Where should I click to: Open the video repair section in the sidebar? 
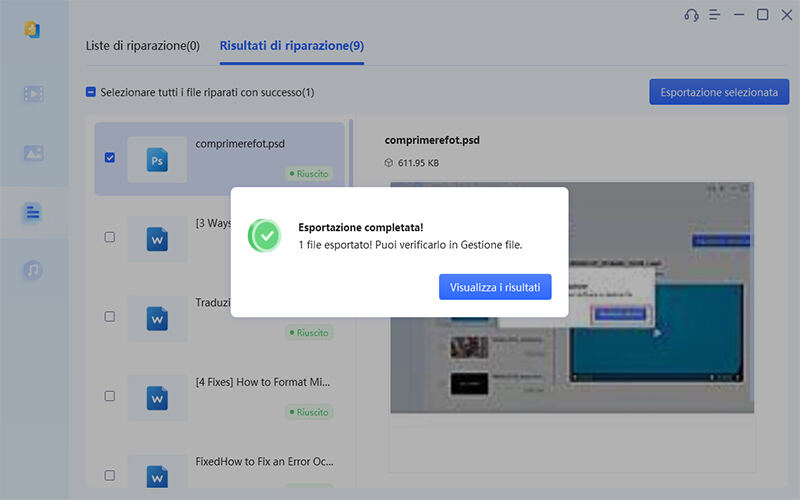(x=34, y=94)
